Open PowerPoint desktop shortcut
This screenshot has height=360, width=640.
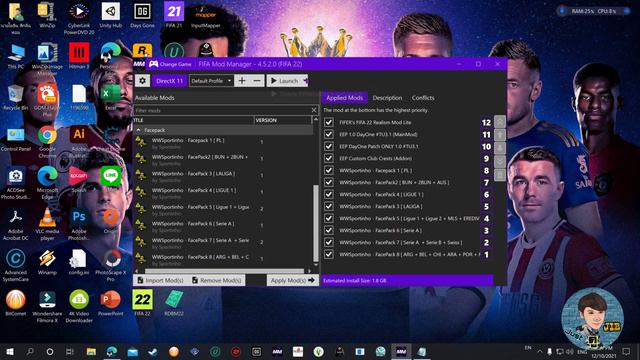pos(111,304)
